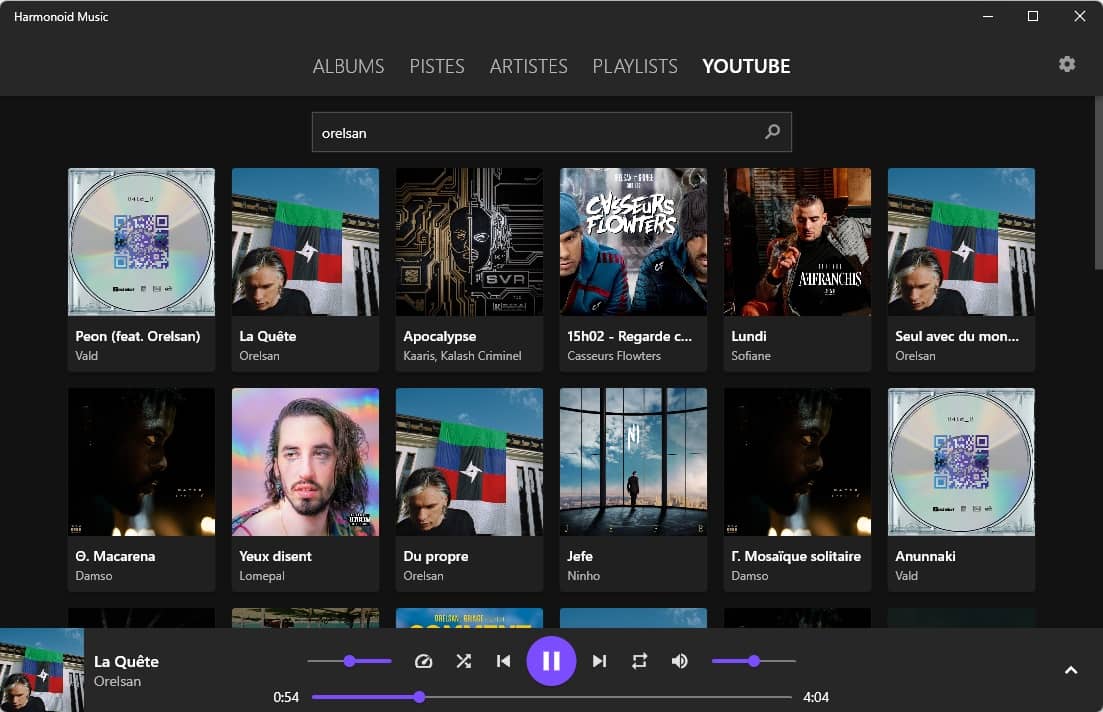Image resolution: width=1103 pixels, height=712 pixels.
Task: Click the "Sofiane" artist name
Action: pos(751,356)
